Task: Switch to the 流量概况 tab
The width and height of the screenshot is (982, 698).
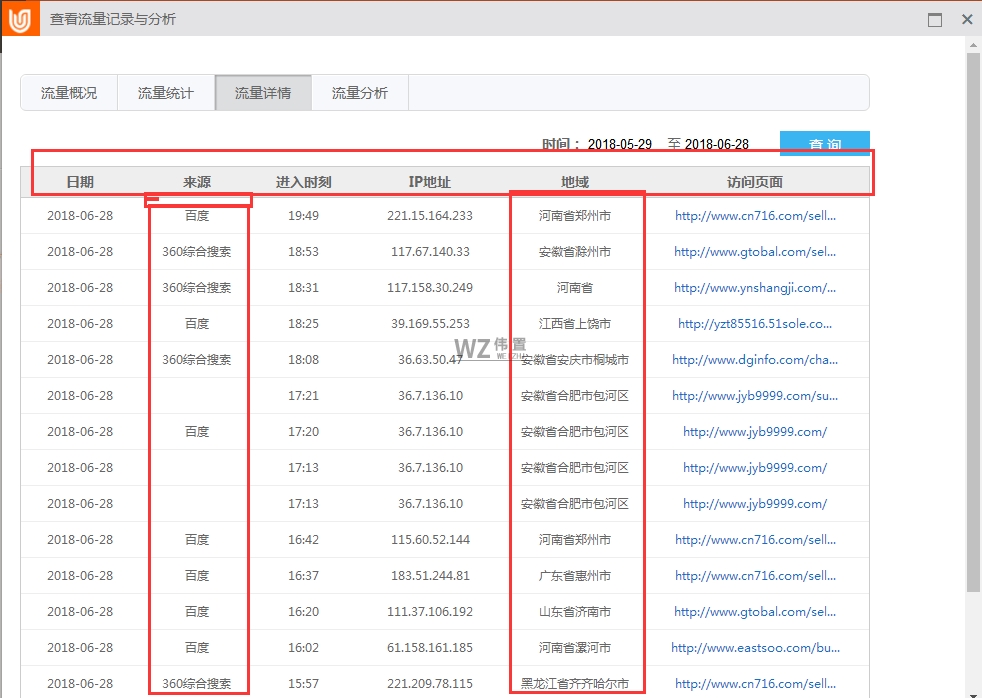Action: point(67,90)
